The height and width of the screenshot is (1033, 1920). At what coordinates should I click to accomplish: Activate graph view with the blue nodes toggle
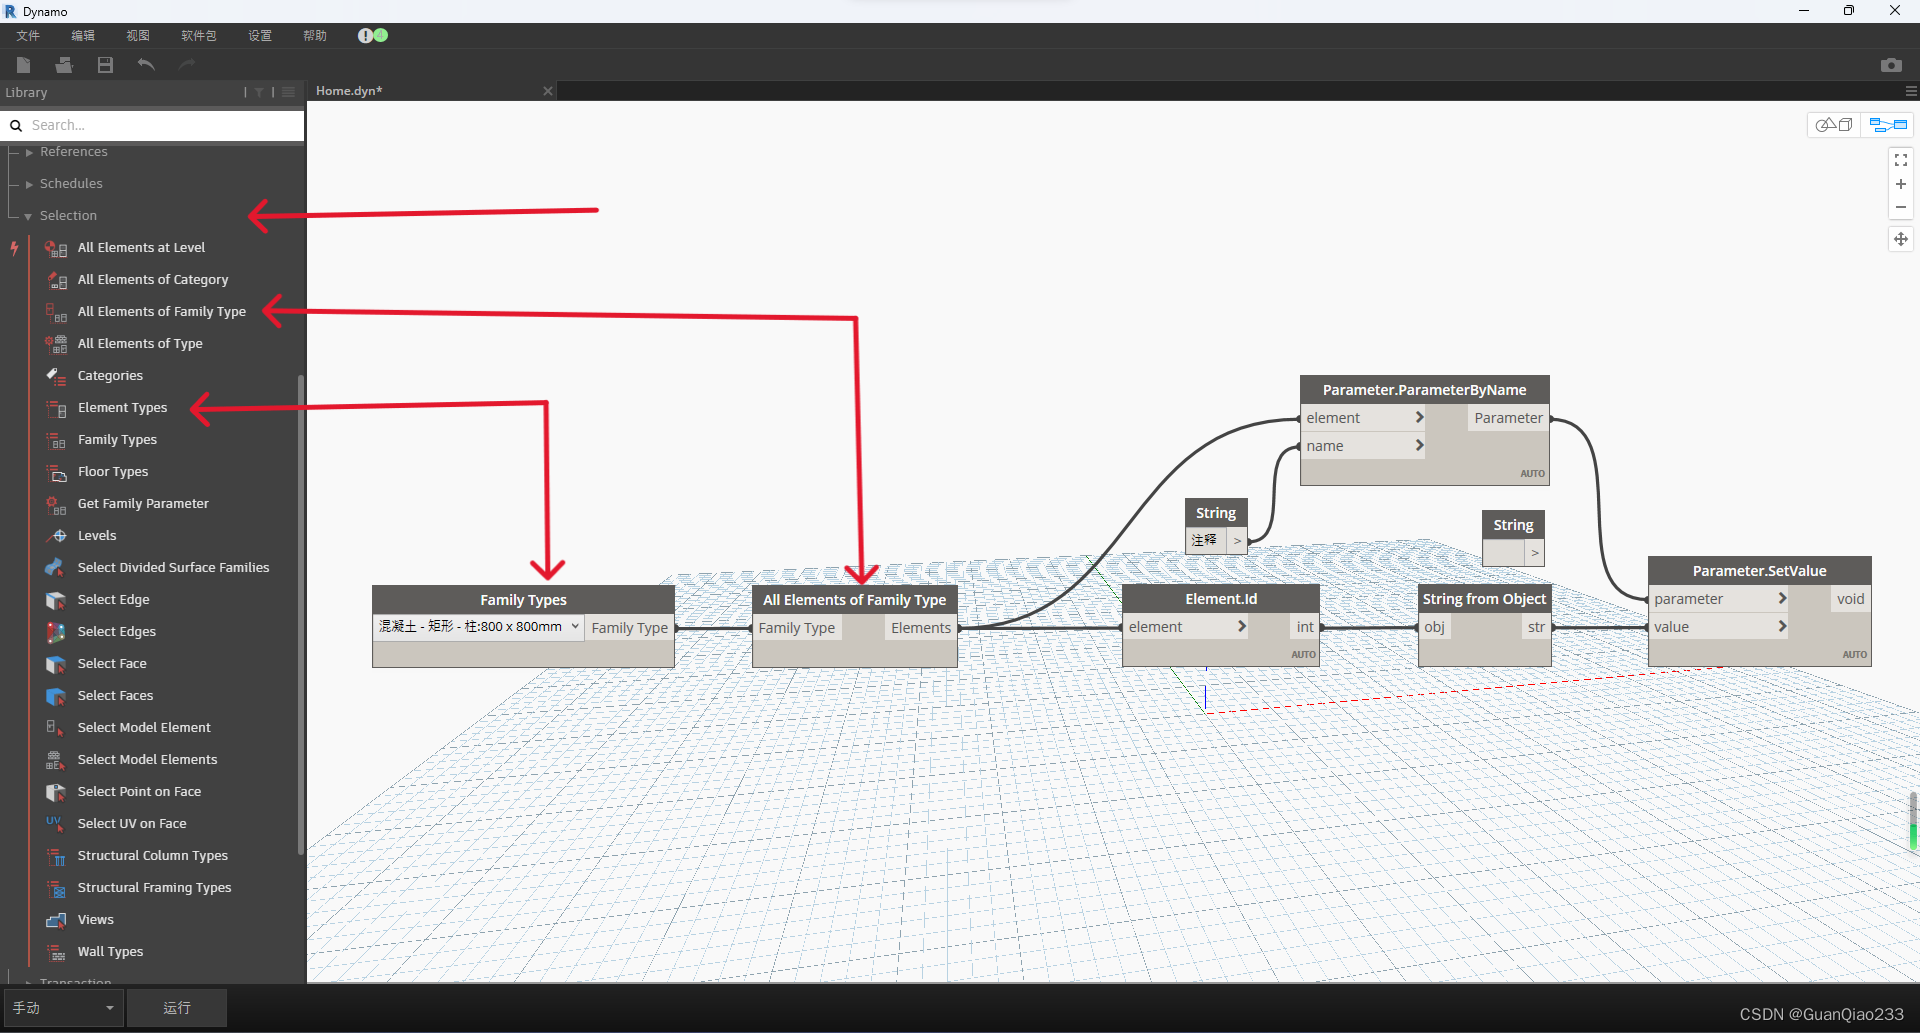[1889, 124]
